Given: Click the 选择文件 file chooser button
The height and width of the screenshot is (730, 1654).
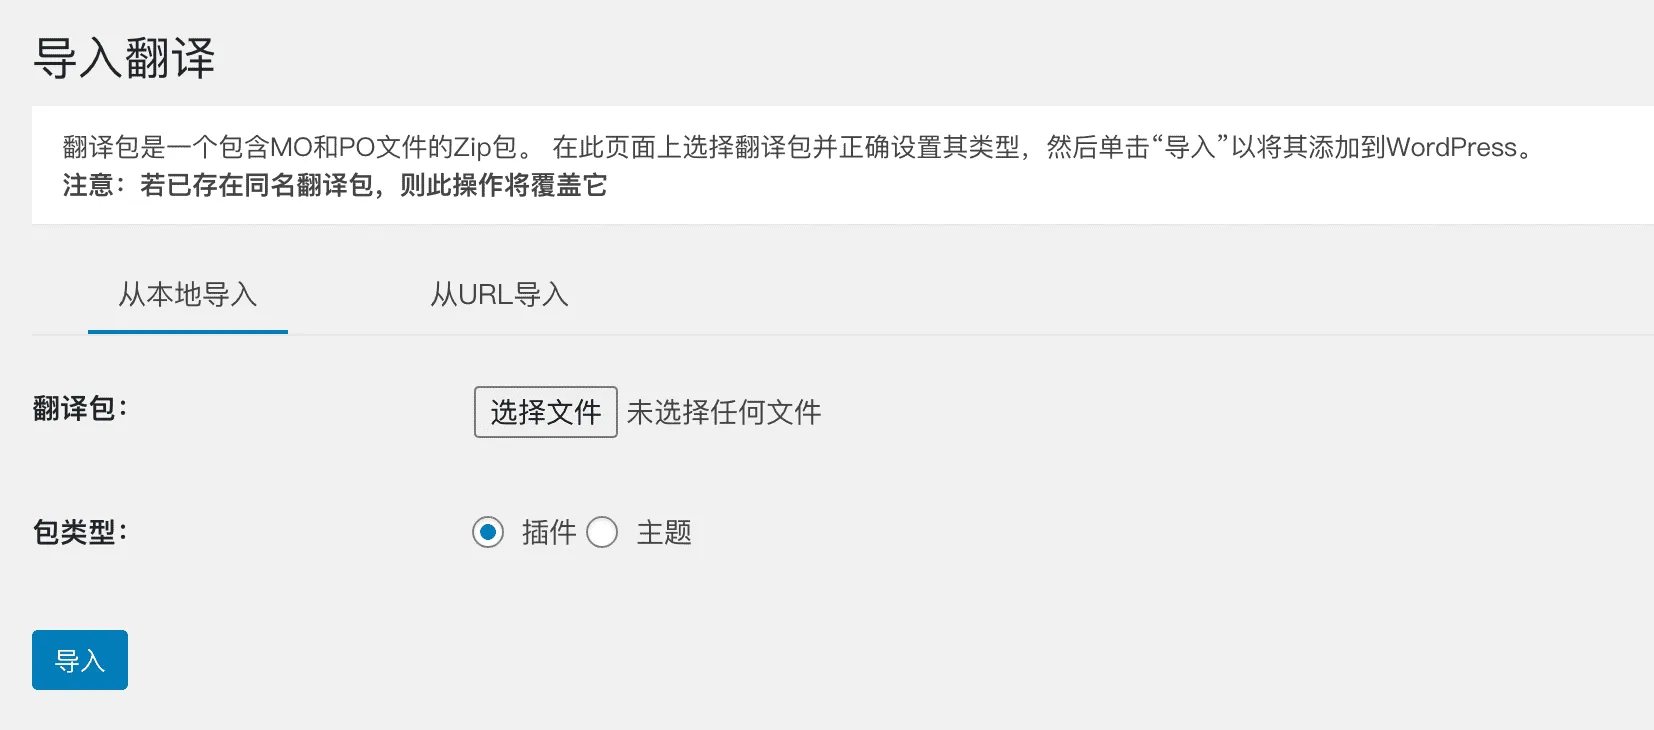Looking at the screenshot, I should 545,412.
